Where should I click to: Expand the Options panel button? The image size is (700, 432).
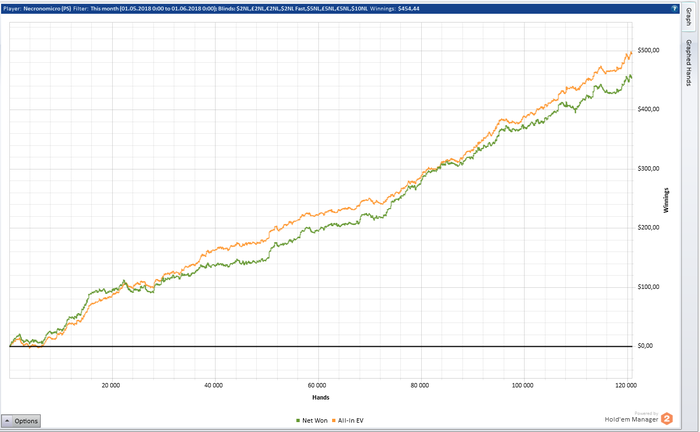click(x=21, y=421)
